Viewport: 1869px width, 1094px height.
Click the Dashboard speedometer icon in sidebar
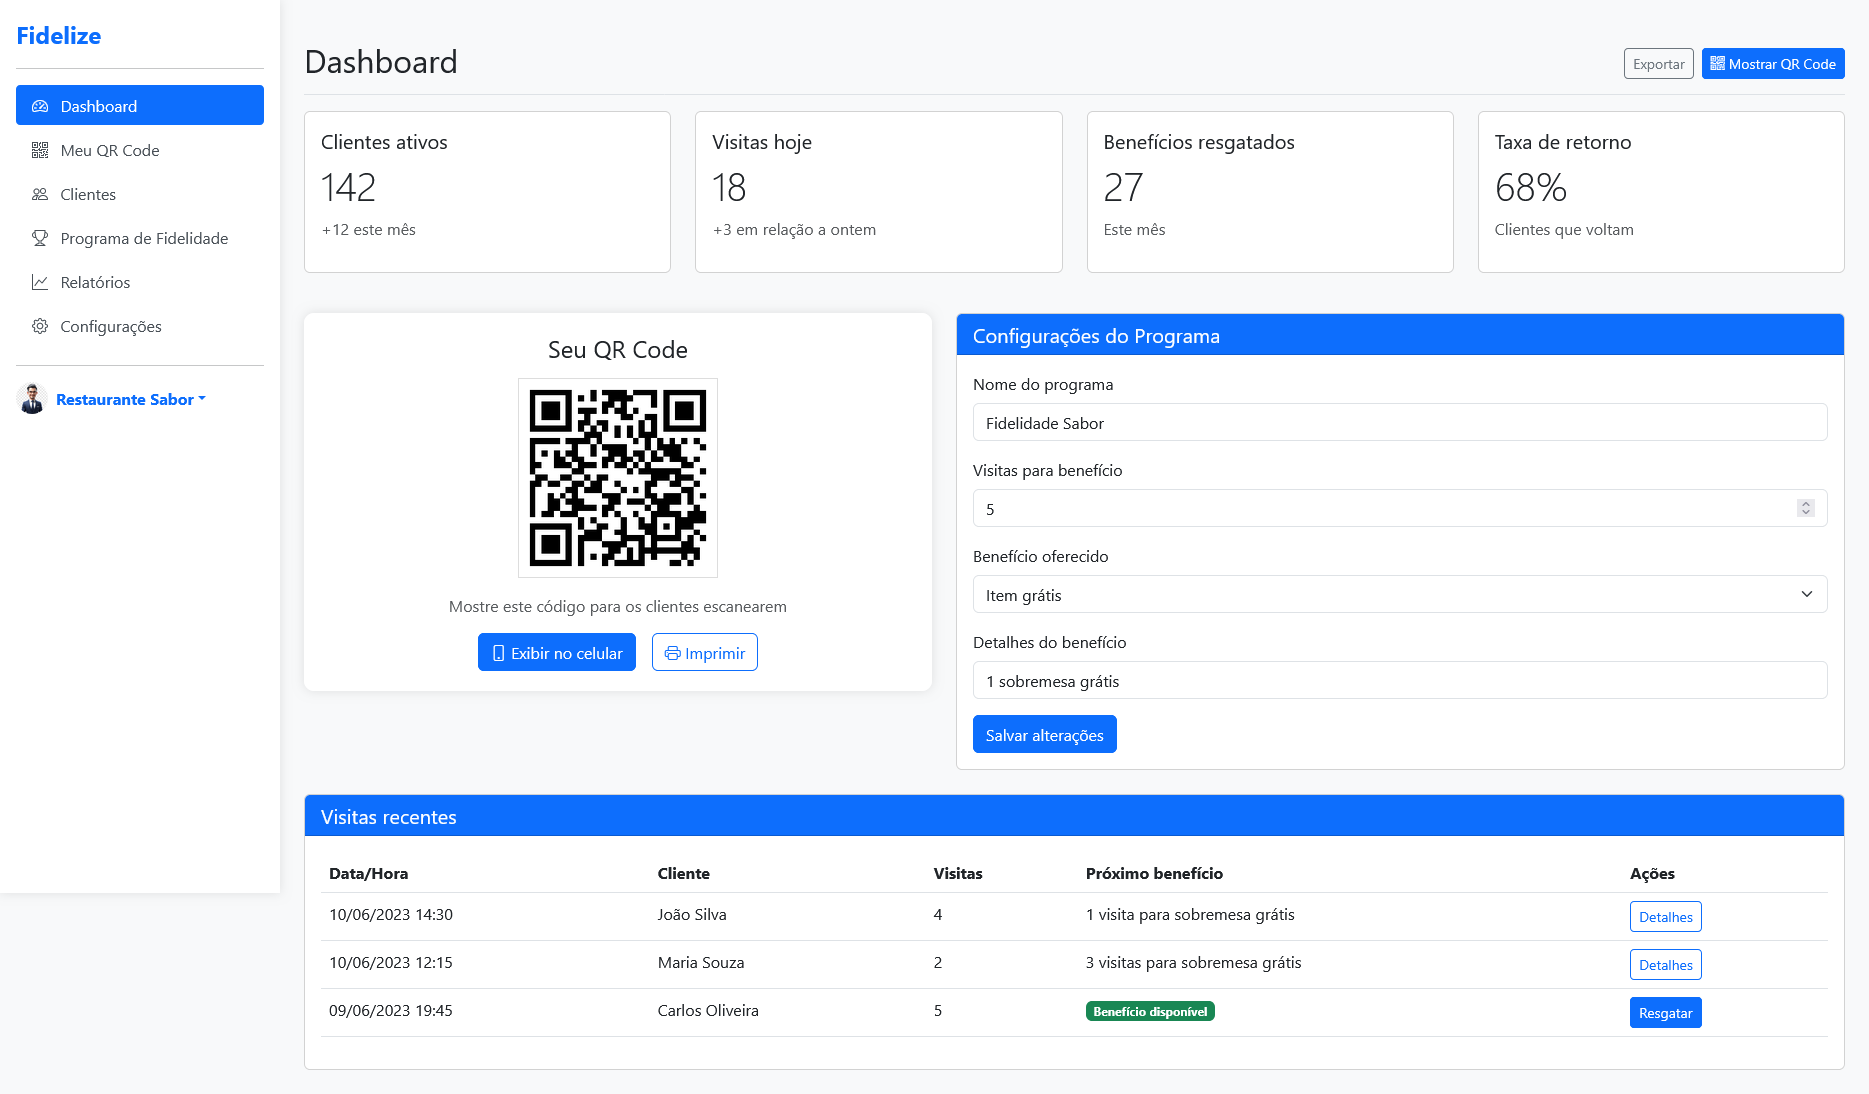(40, 106)
